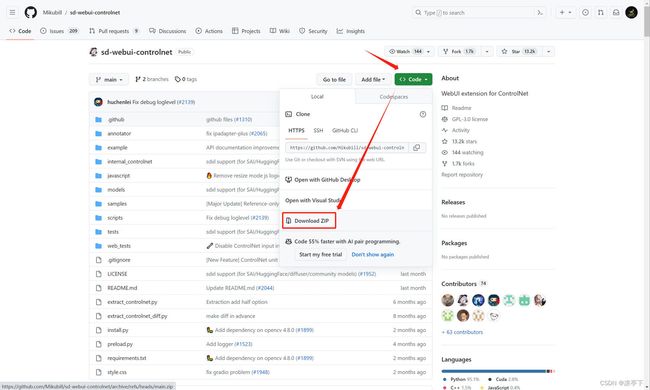Viewport: 650px width, 390px height.
Task: Toggle the green Code dropdown button
Action: coord(413,79)
